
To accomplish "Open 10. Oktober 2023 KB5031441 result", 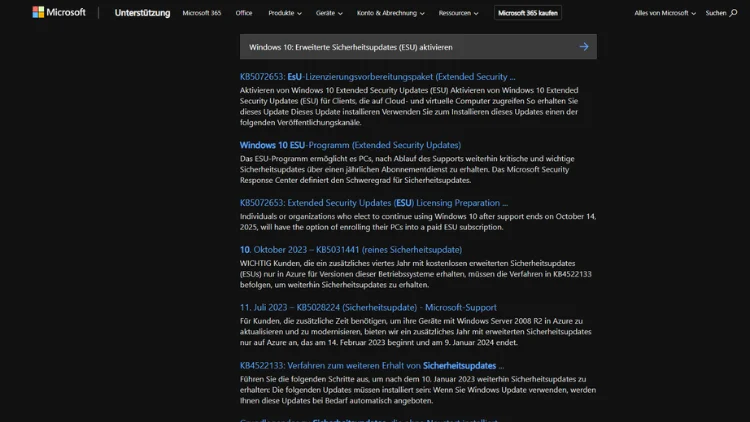I will (x=351, y=250).
